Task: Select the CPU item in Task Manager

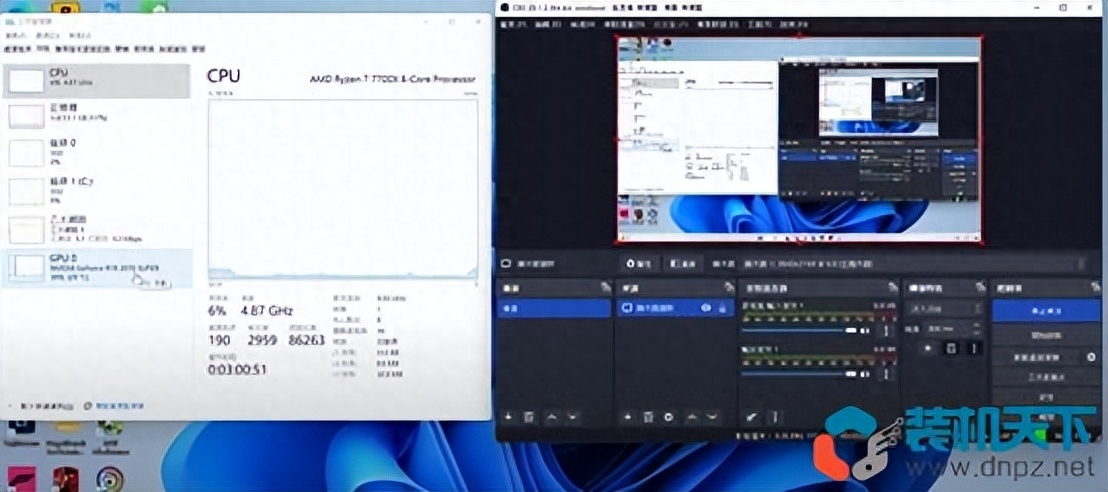Action: coord(97,81)
